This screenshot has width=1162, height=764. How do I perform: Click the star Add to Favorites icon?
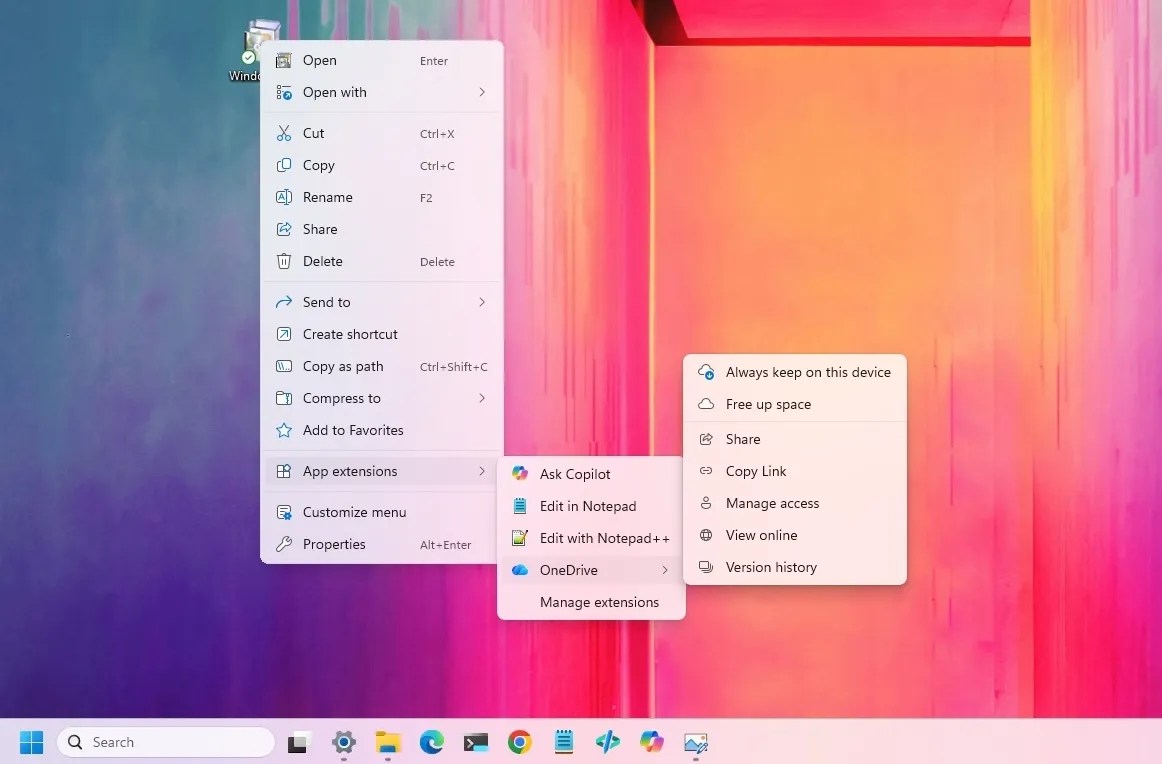pos(284,430)
